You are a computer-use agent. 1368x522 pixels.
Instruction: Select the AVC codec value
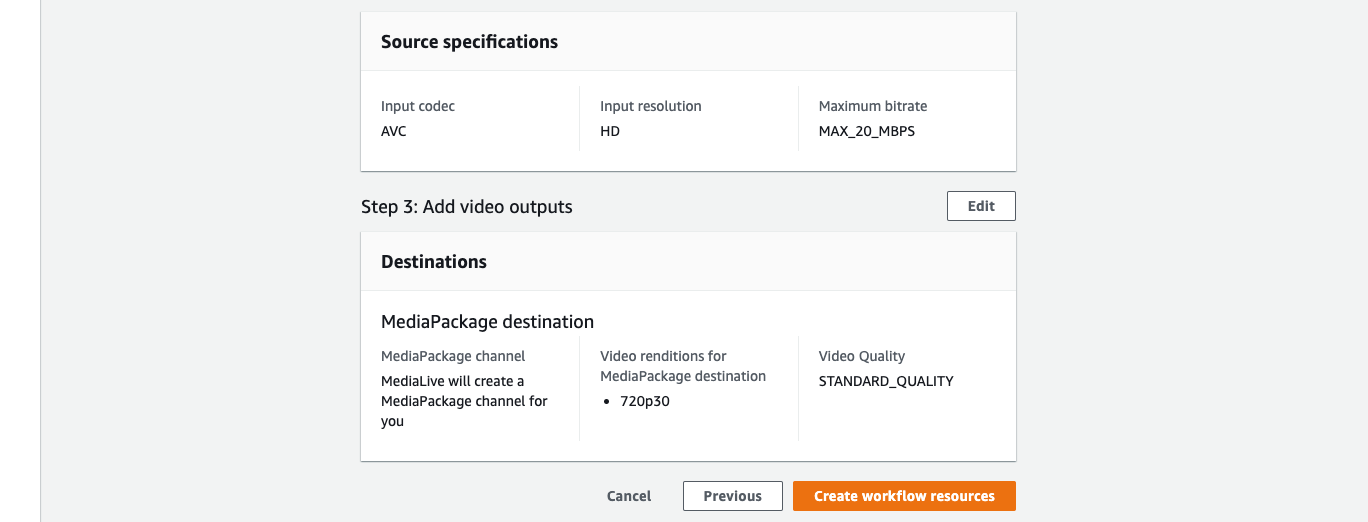click(394, 131)
